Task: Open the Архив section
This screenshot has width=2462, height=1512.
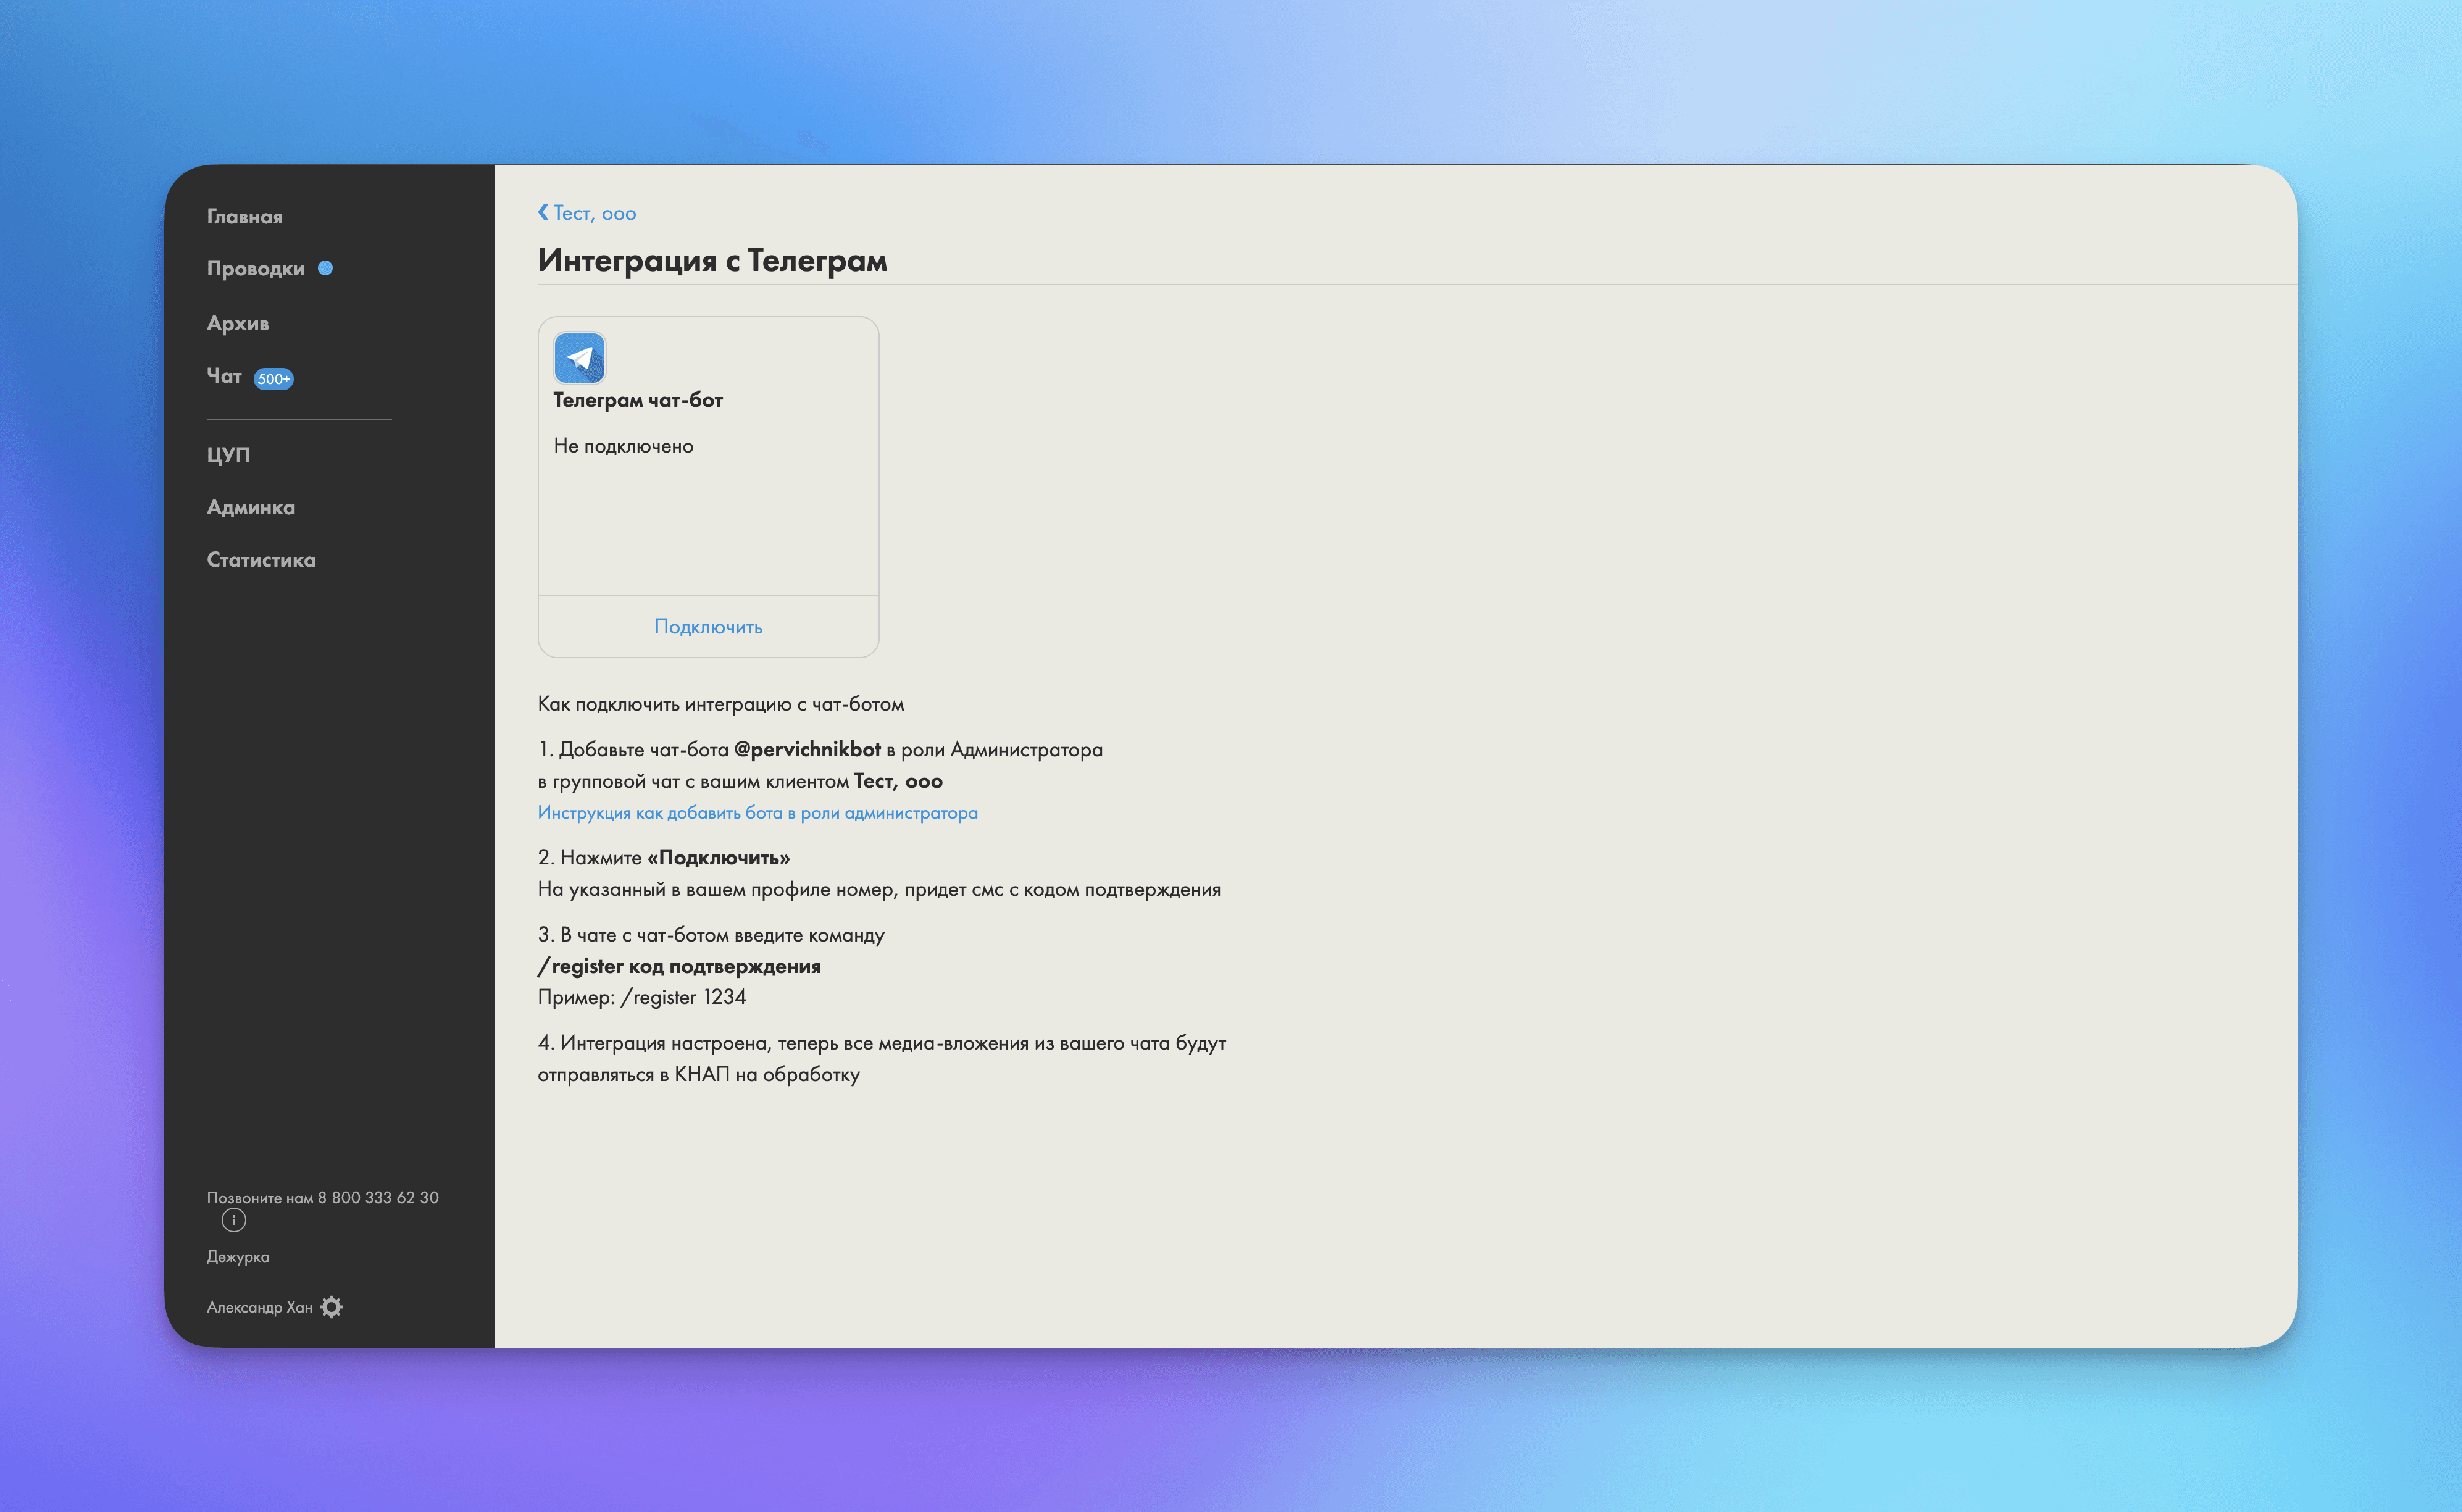Action: [x=237, y=324]
